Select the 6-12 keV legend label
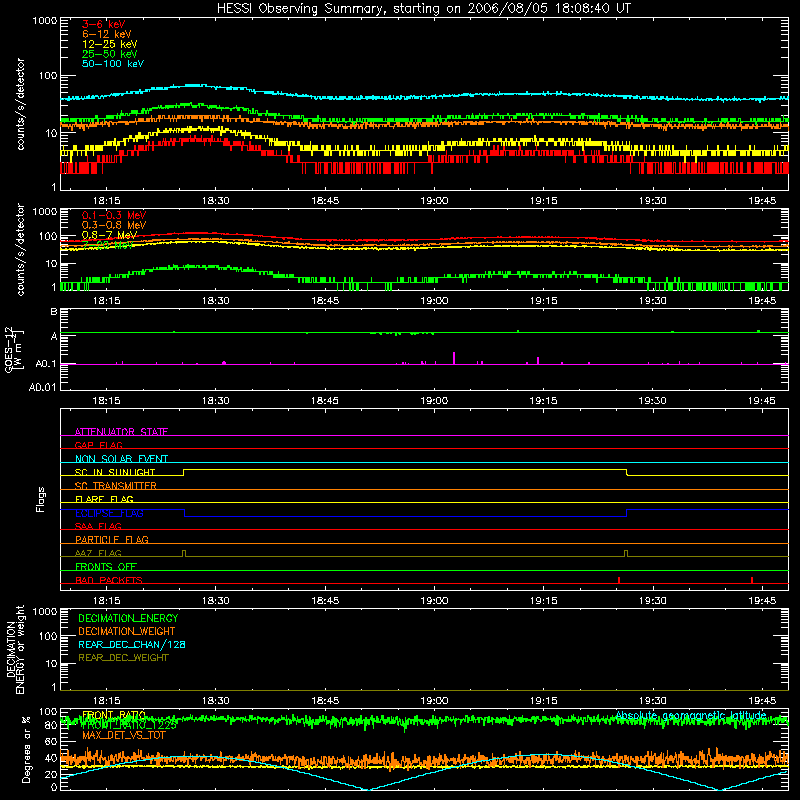The image size is (800, 800). [x=107, y=34]
